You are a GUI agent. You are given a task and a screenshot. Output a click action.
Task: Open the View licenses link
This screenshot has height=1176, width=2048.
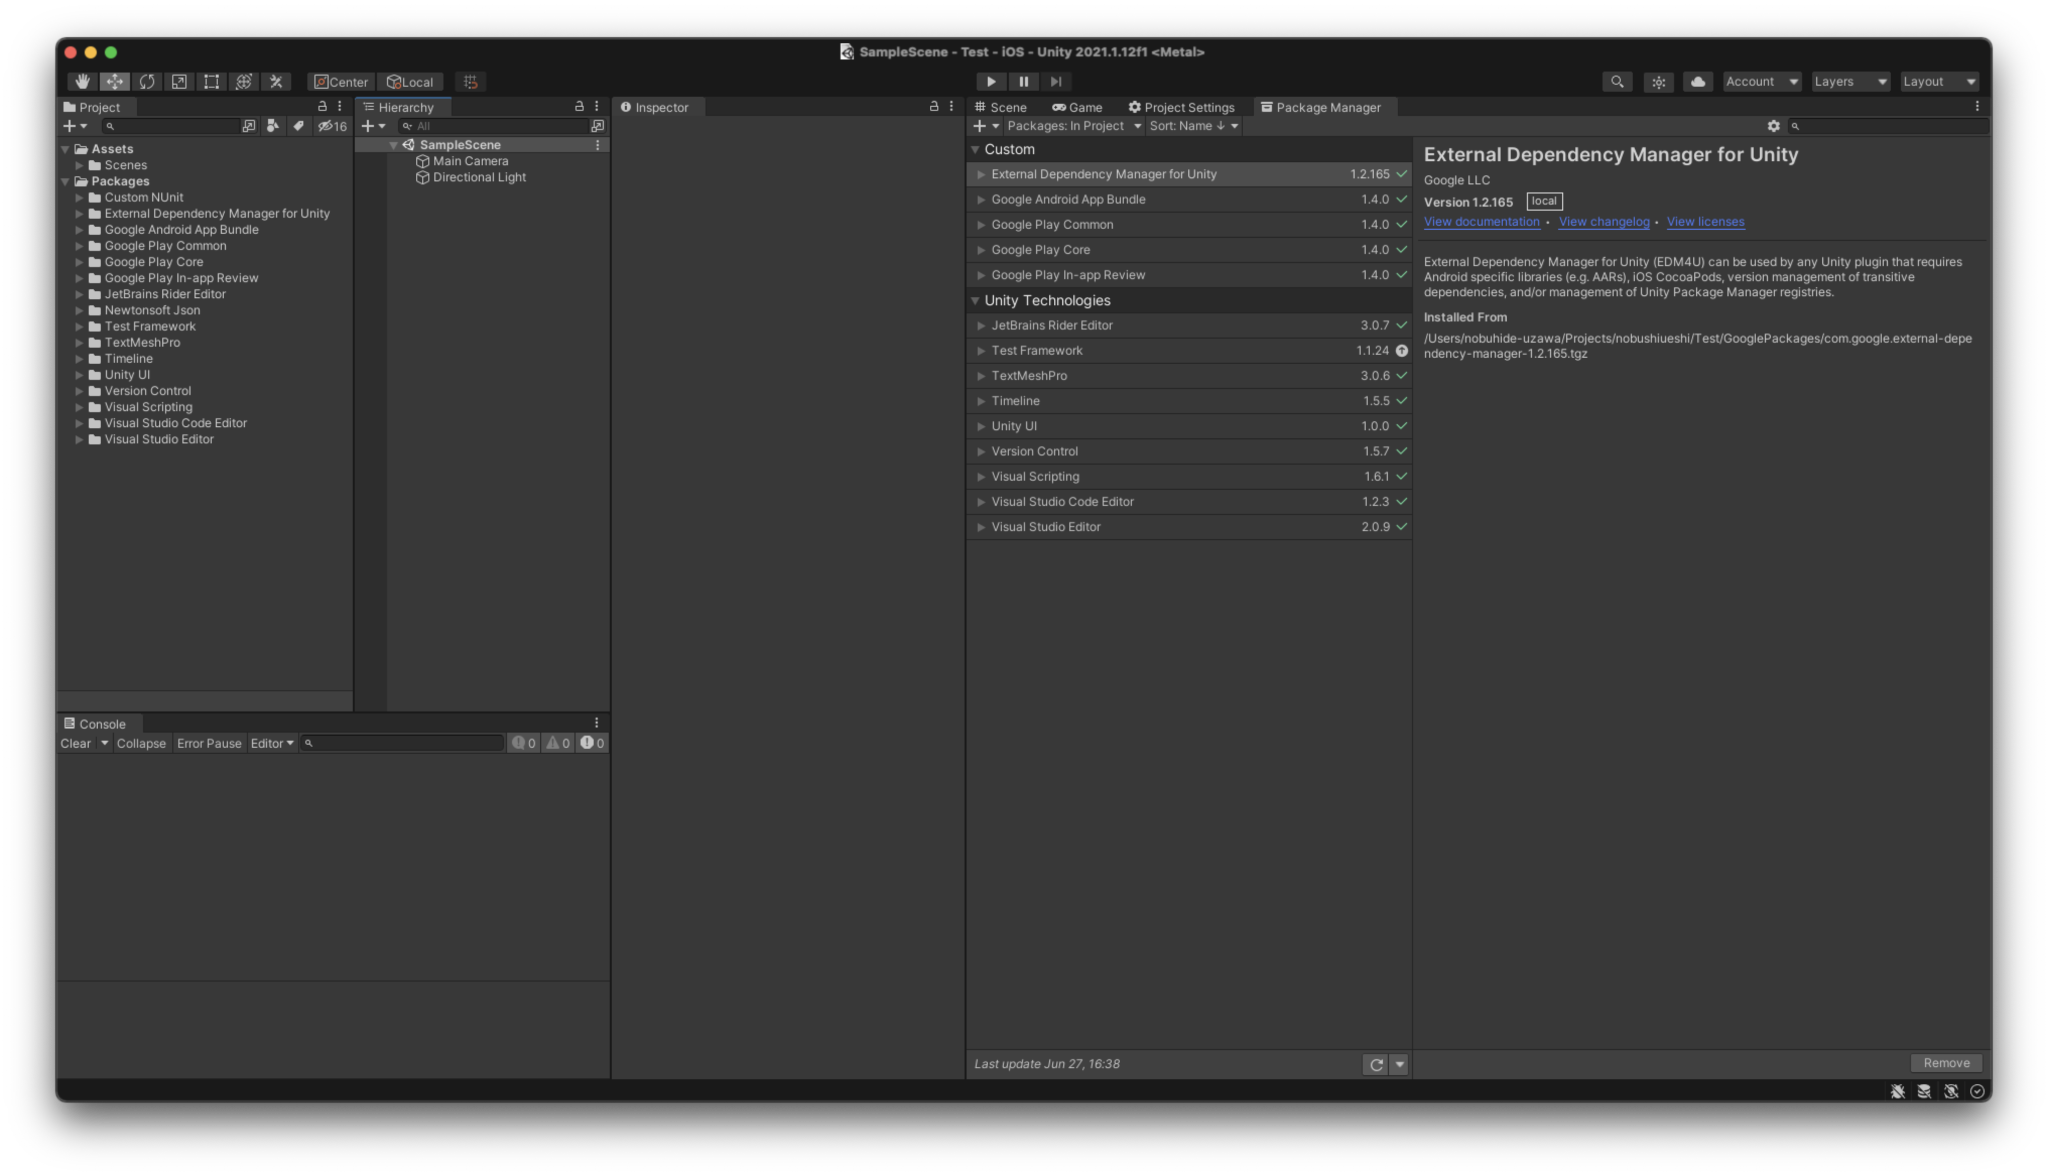[x=1705, y=222]
